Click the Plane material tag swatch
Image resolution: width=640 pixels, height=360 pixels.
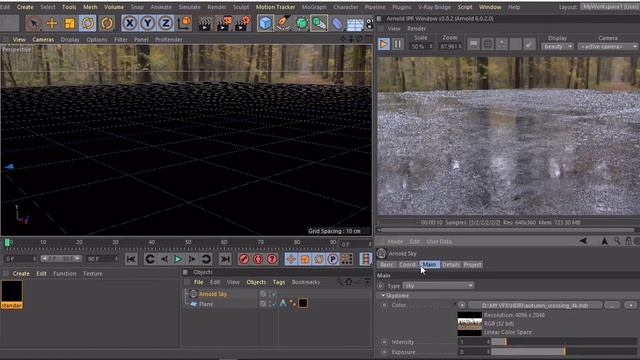coord(303,303)
